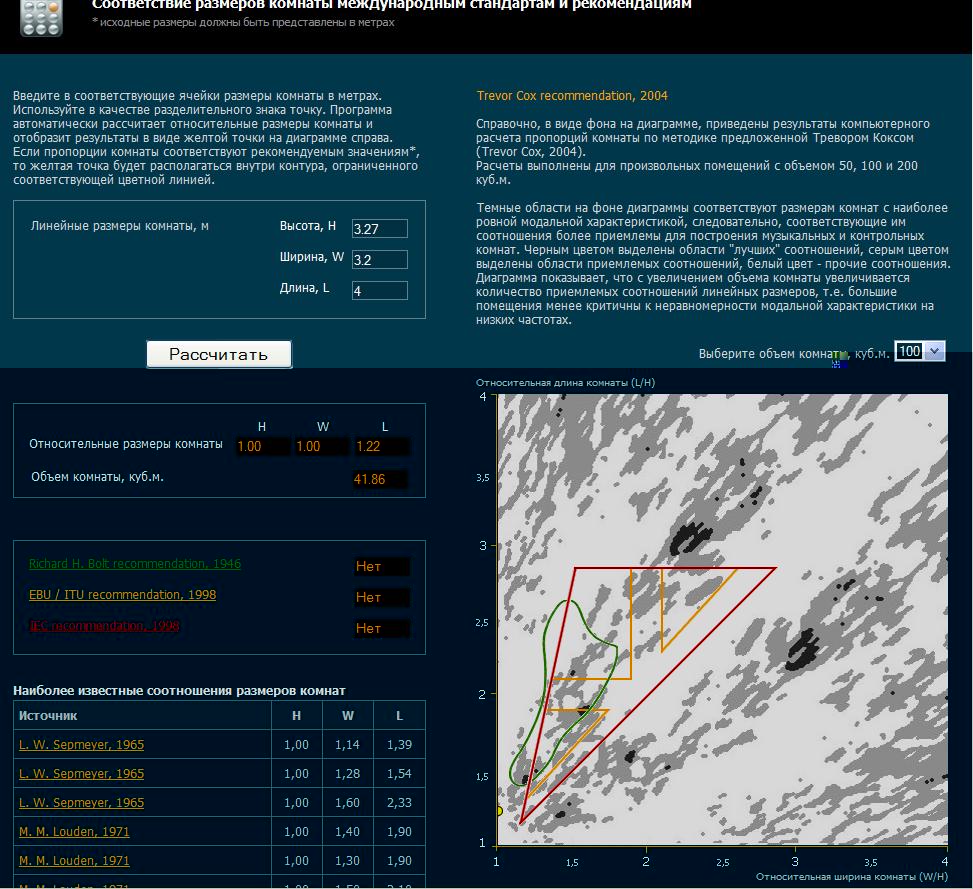Image resolution: width=973 pixels, height=889 pixels.
Task: Open the room volume dropdown showing 100
Action: [x=919, y=351]
